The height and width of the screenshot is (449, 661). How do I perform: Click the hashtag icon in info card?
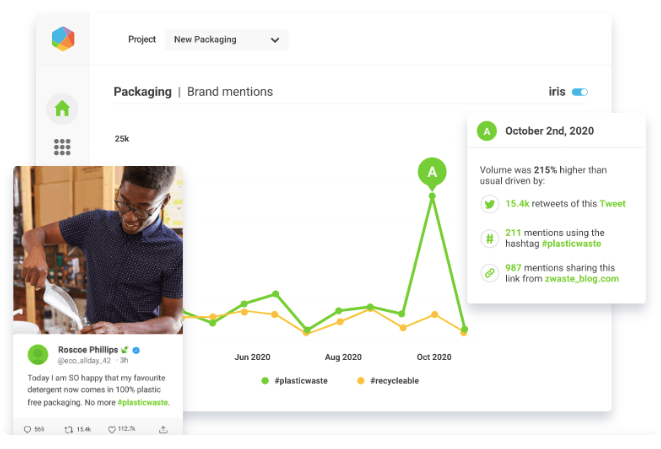489,239
